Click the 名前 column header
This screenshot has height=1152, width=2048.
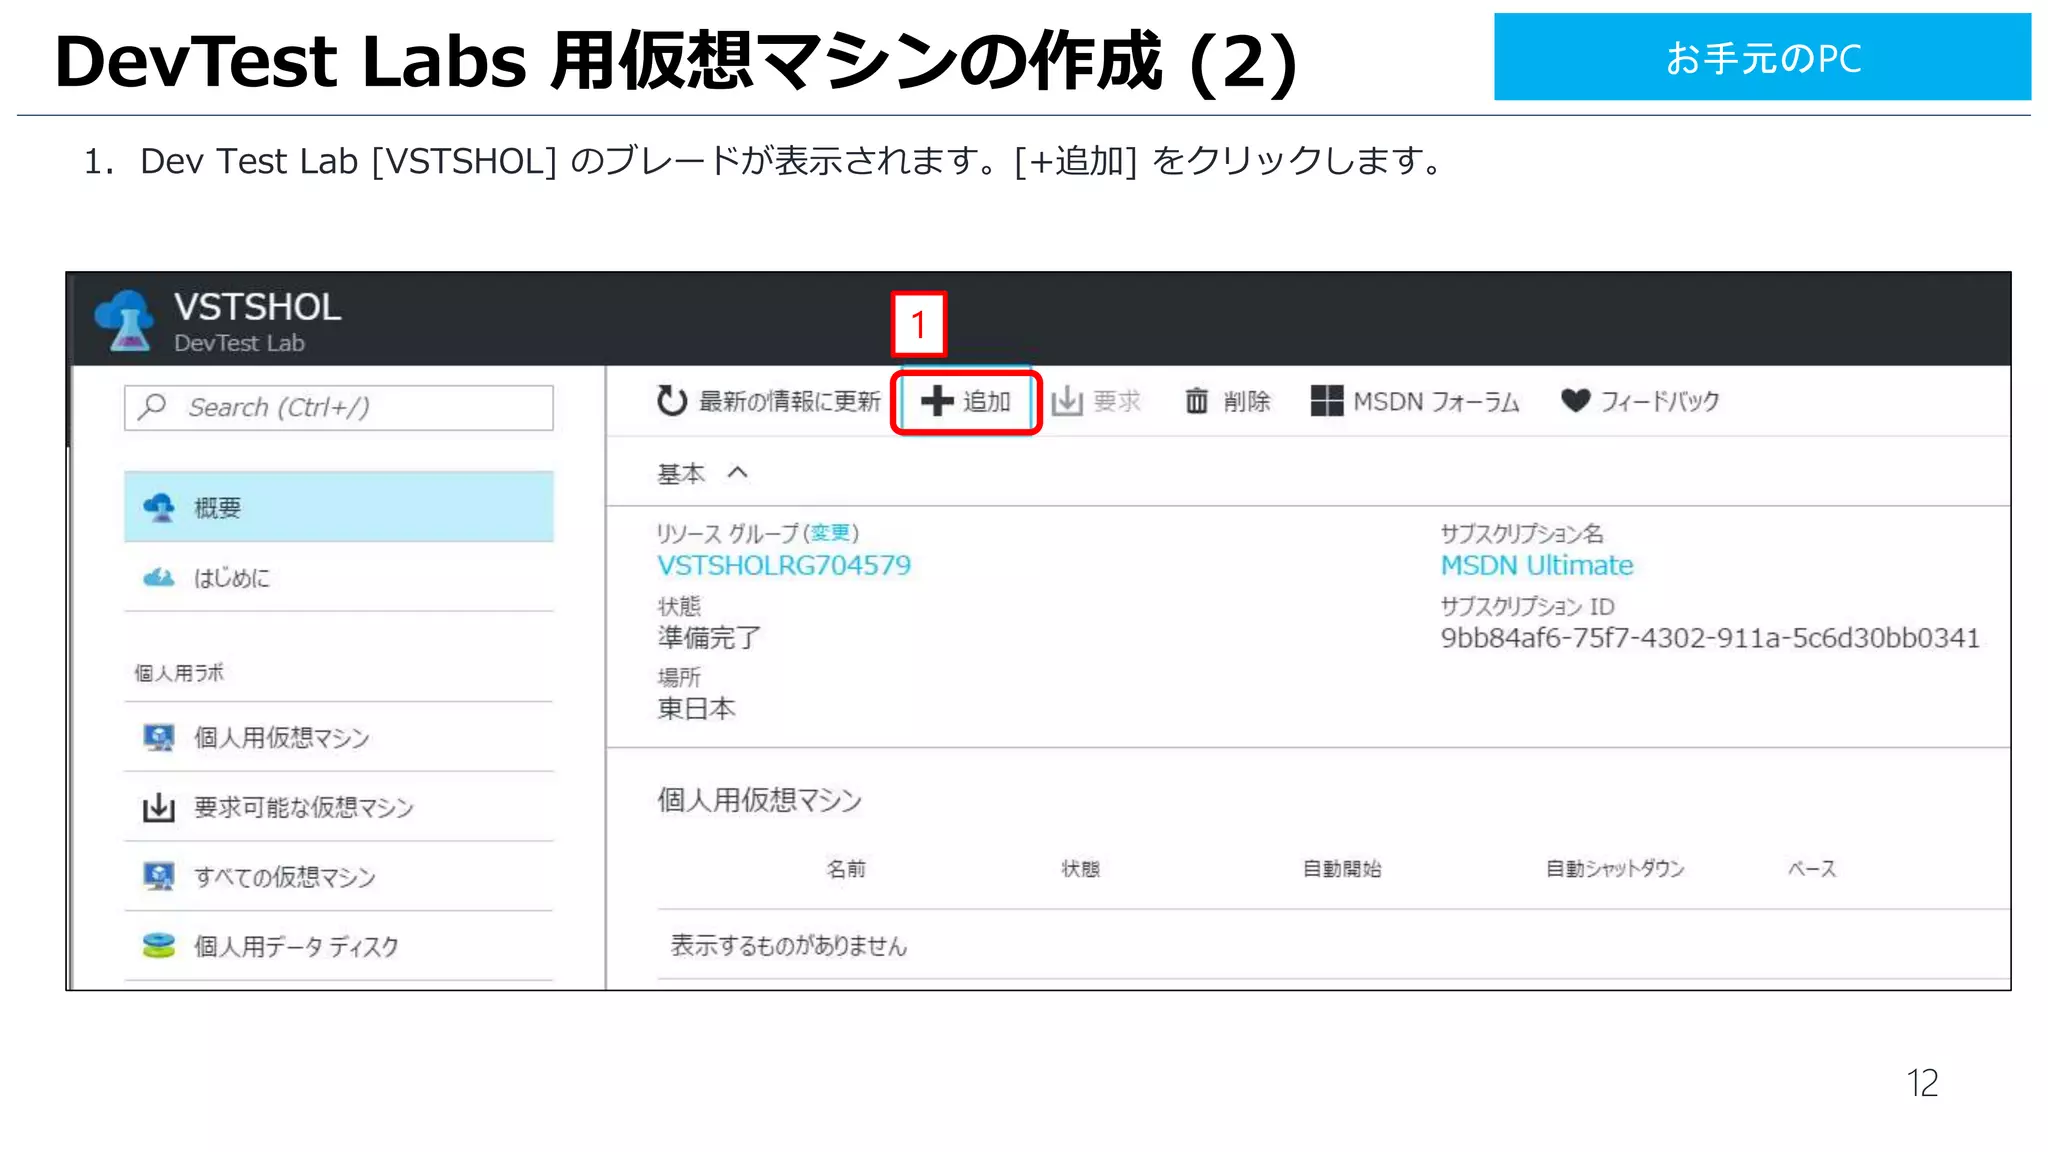tap(846, 869)
